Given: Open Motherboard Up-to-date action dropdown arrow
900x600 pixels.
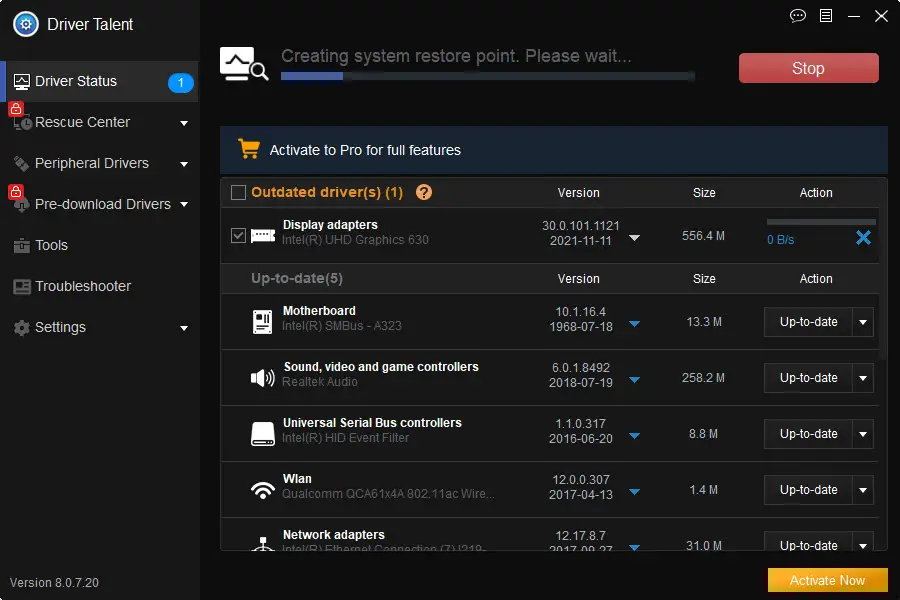Looking at the screenshot, I should (863, 322).
